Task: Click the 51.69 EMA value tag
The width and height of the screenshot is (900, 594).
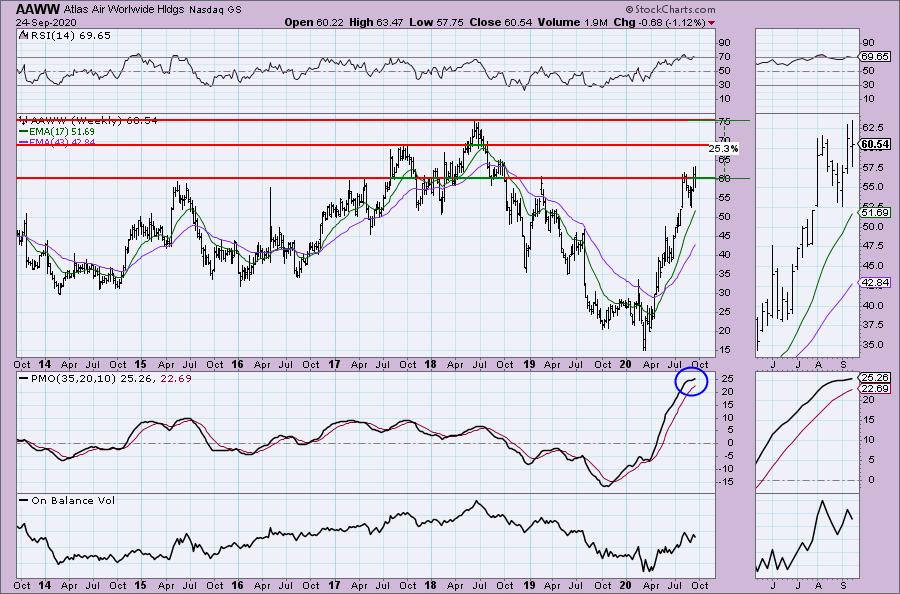Action: tap(875, 213)
